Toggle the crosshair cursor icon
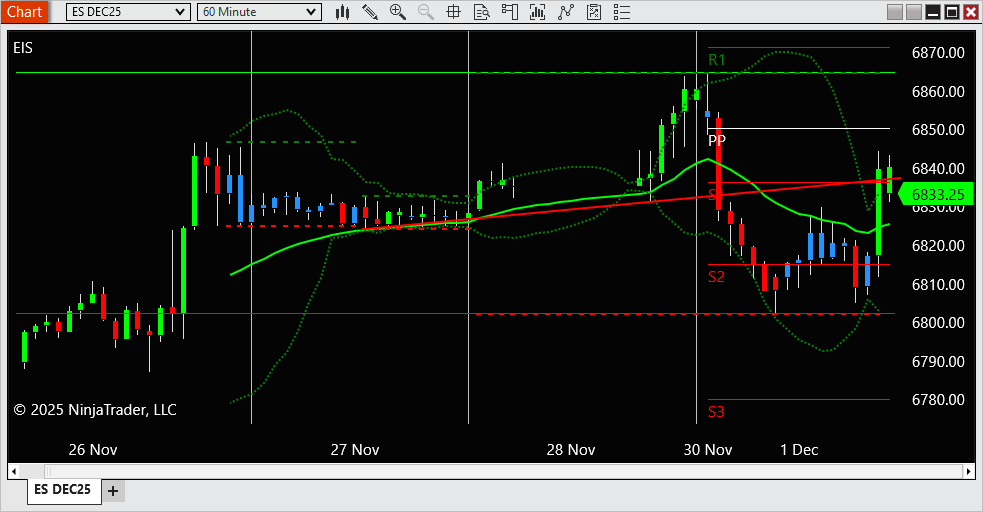This screenshot has height=512, width=983. coord(453,12)
